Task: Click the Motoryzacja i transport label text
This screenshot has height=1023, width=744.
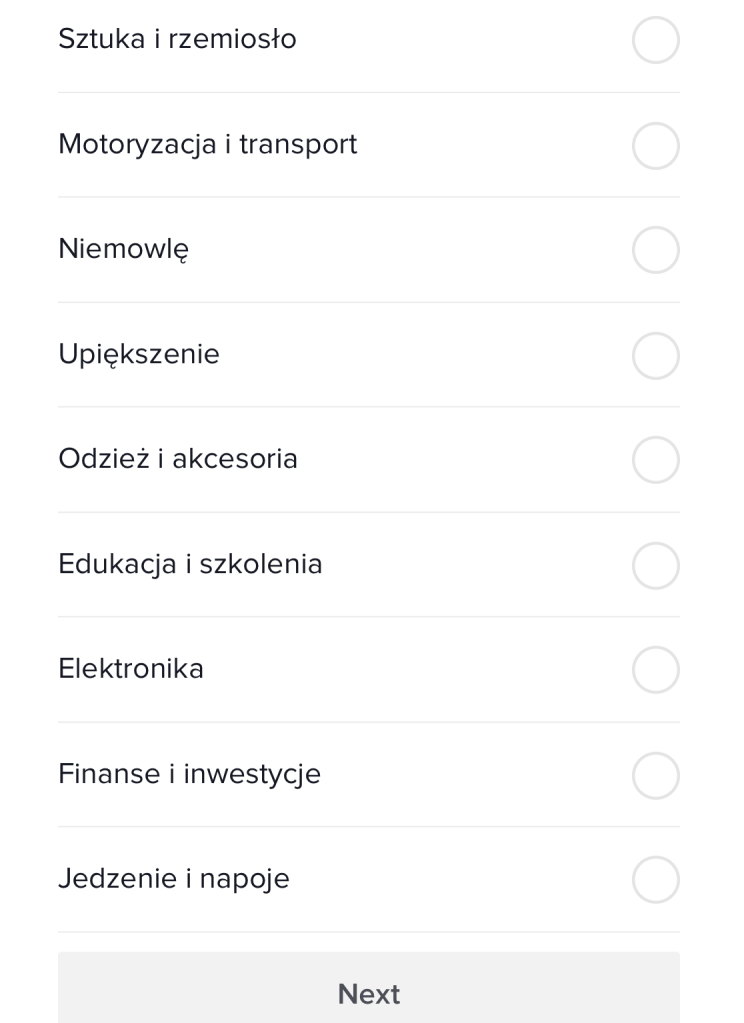Action: pos(207,145)
